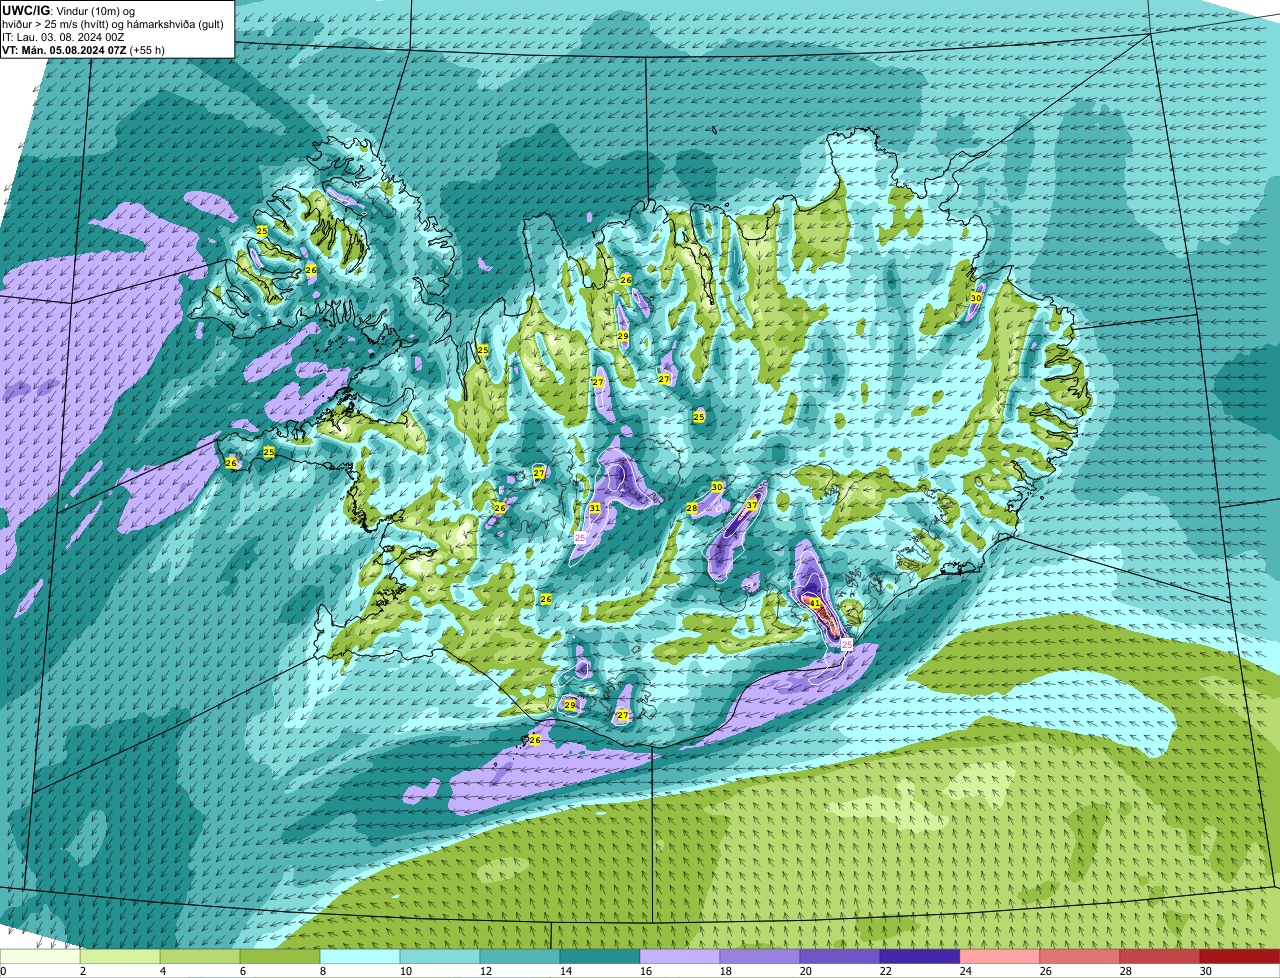Viewport: 1280px width, 978px height.
Task: Click the dark red above-30 m/s legend swatch
Action: tap(1240, 956)
